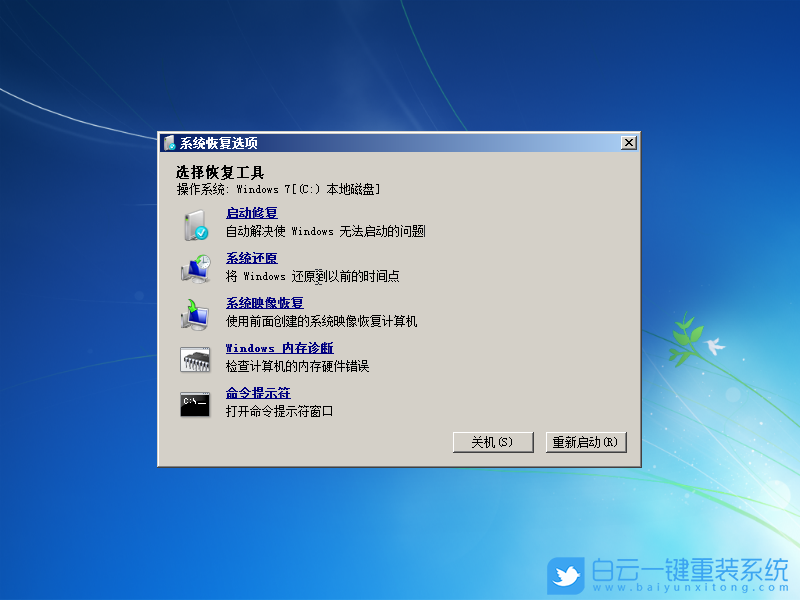Open the 启动修复 link
The width and height of the screenshot is (800, 600).
click(x=250, y=212)
